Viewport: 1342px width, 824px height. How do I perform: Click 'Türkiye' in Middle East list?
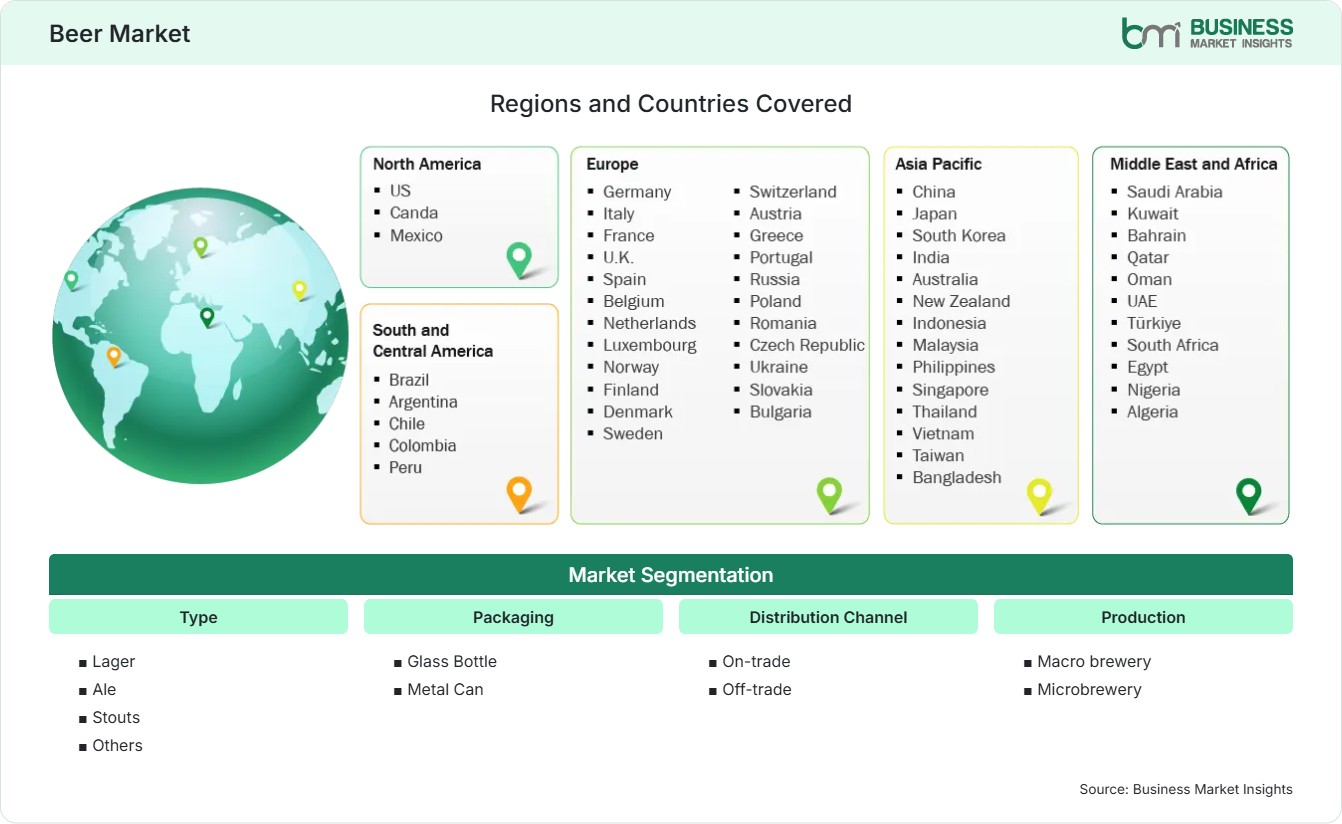(1154, 323)
